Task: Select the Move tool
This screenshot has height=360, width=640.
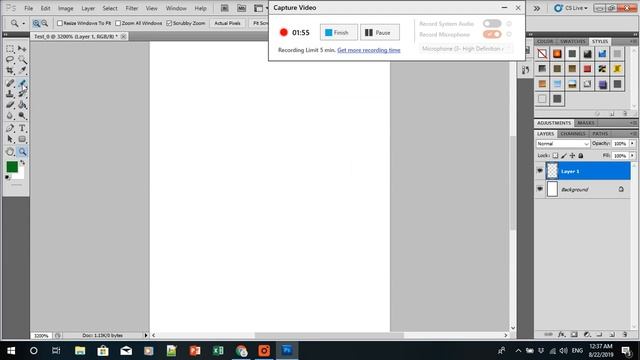Action: pyautogui.click(x=22, y=49)
